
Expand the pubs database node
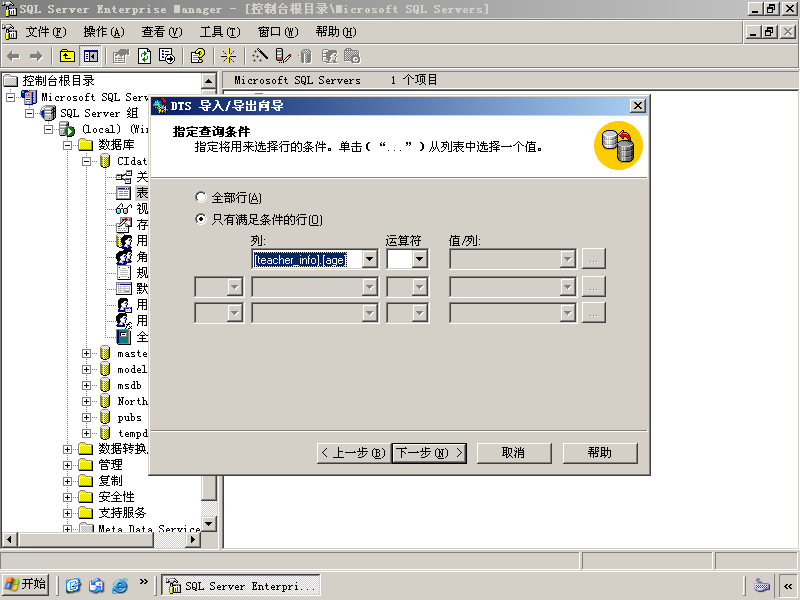pyautogui.click(x=86, y=417)
